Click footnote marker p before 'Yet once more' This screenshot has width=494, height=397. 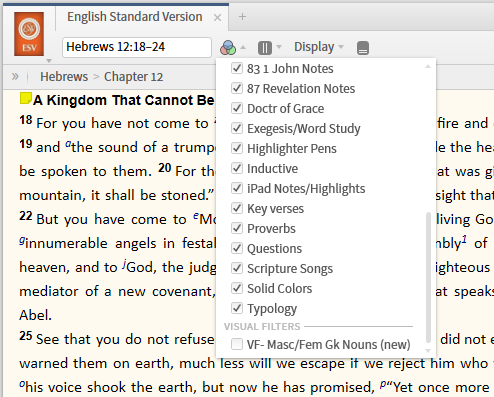tap(383, 384)
